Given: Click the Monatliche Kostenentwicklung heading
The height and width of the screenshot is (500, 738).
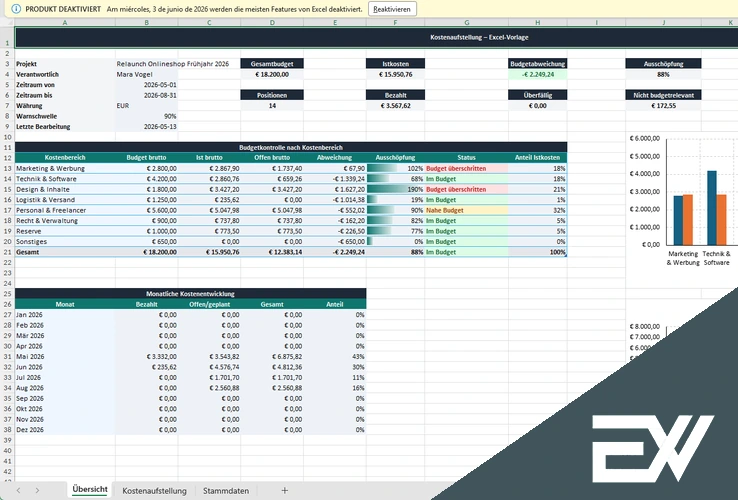Looking at the screenshot, I should click(x=190, y=294).
